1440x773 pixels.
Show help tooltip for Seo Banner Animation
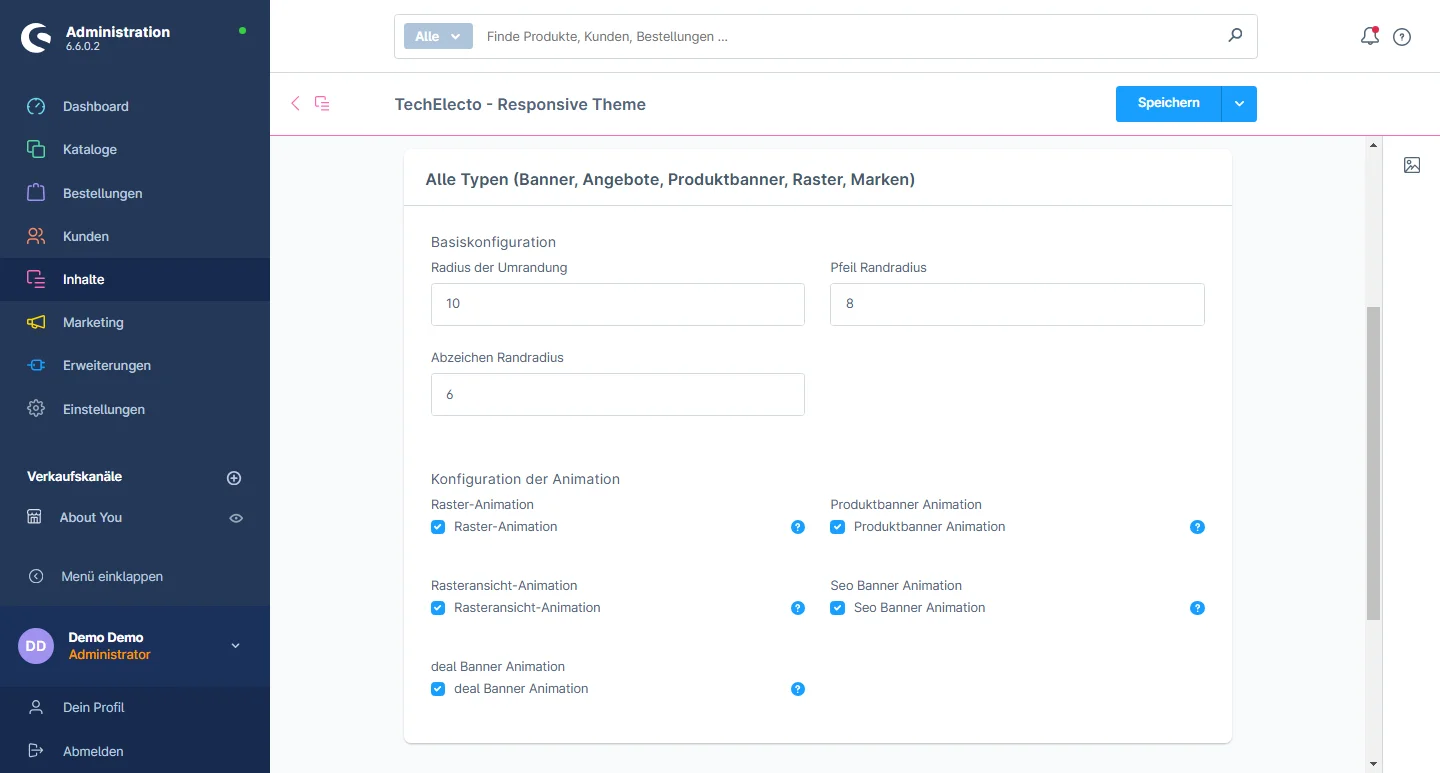(1197, 608)
